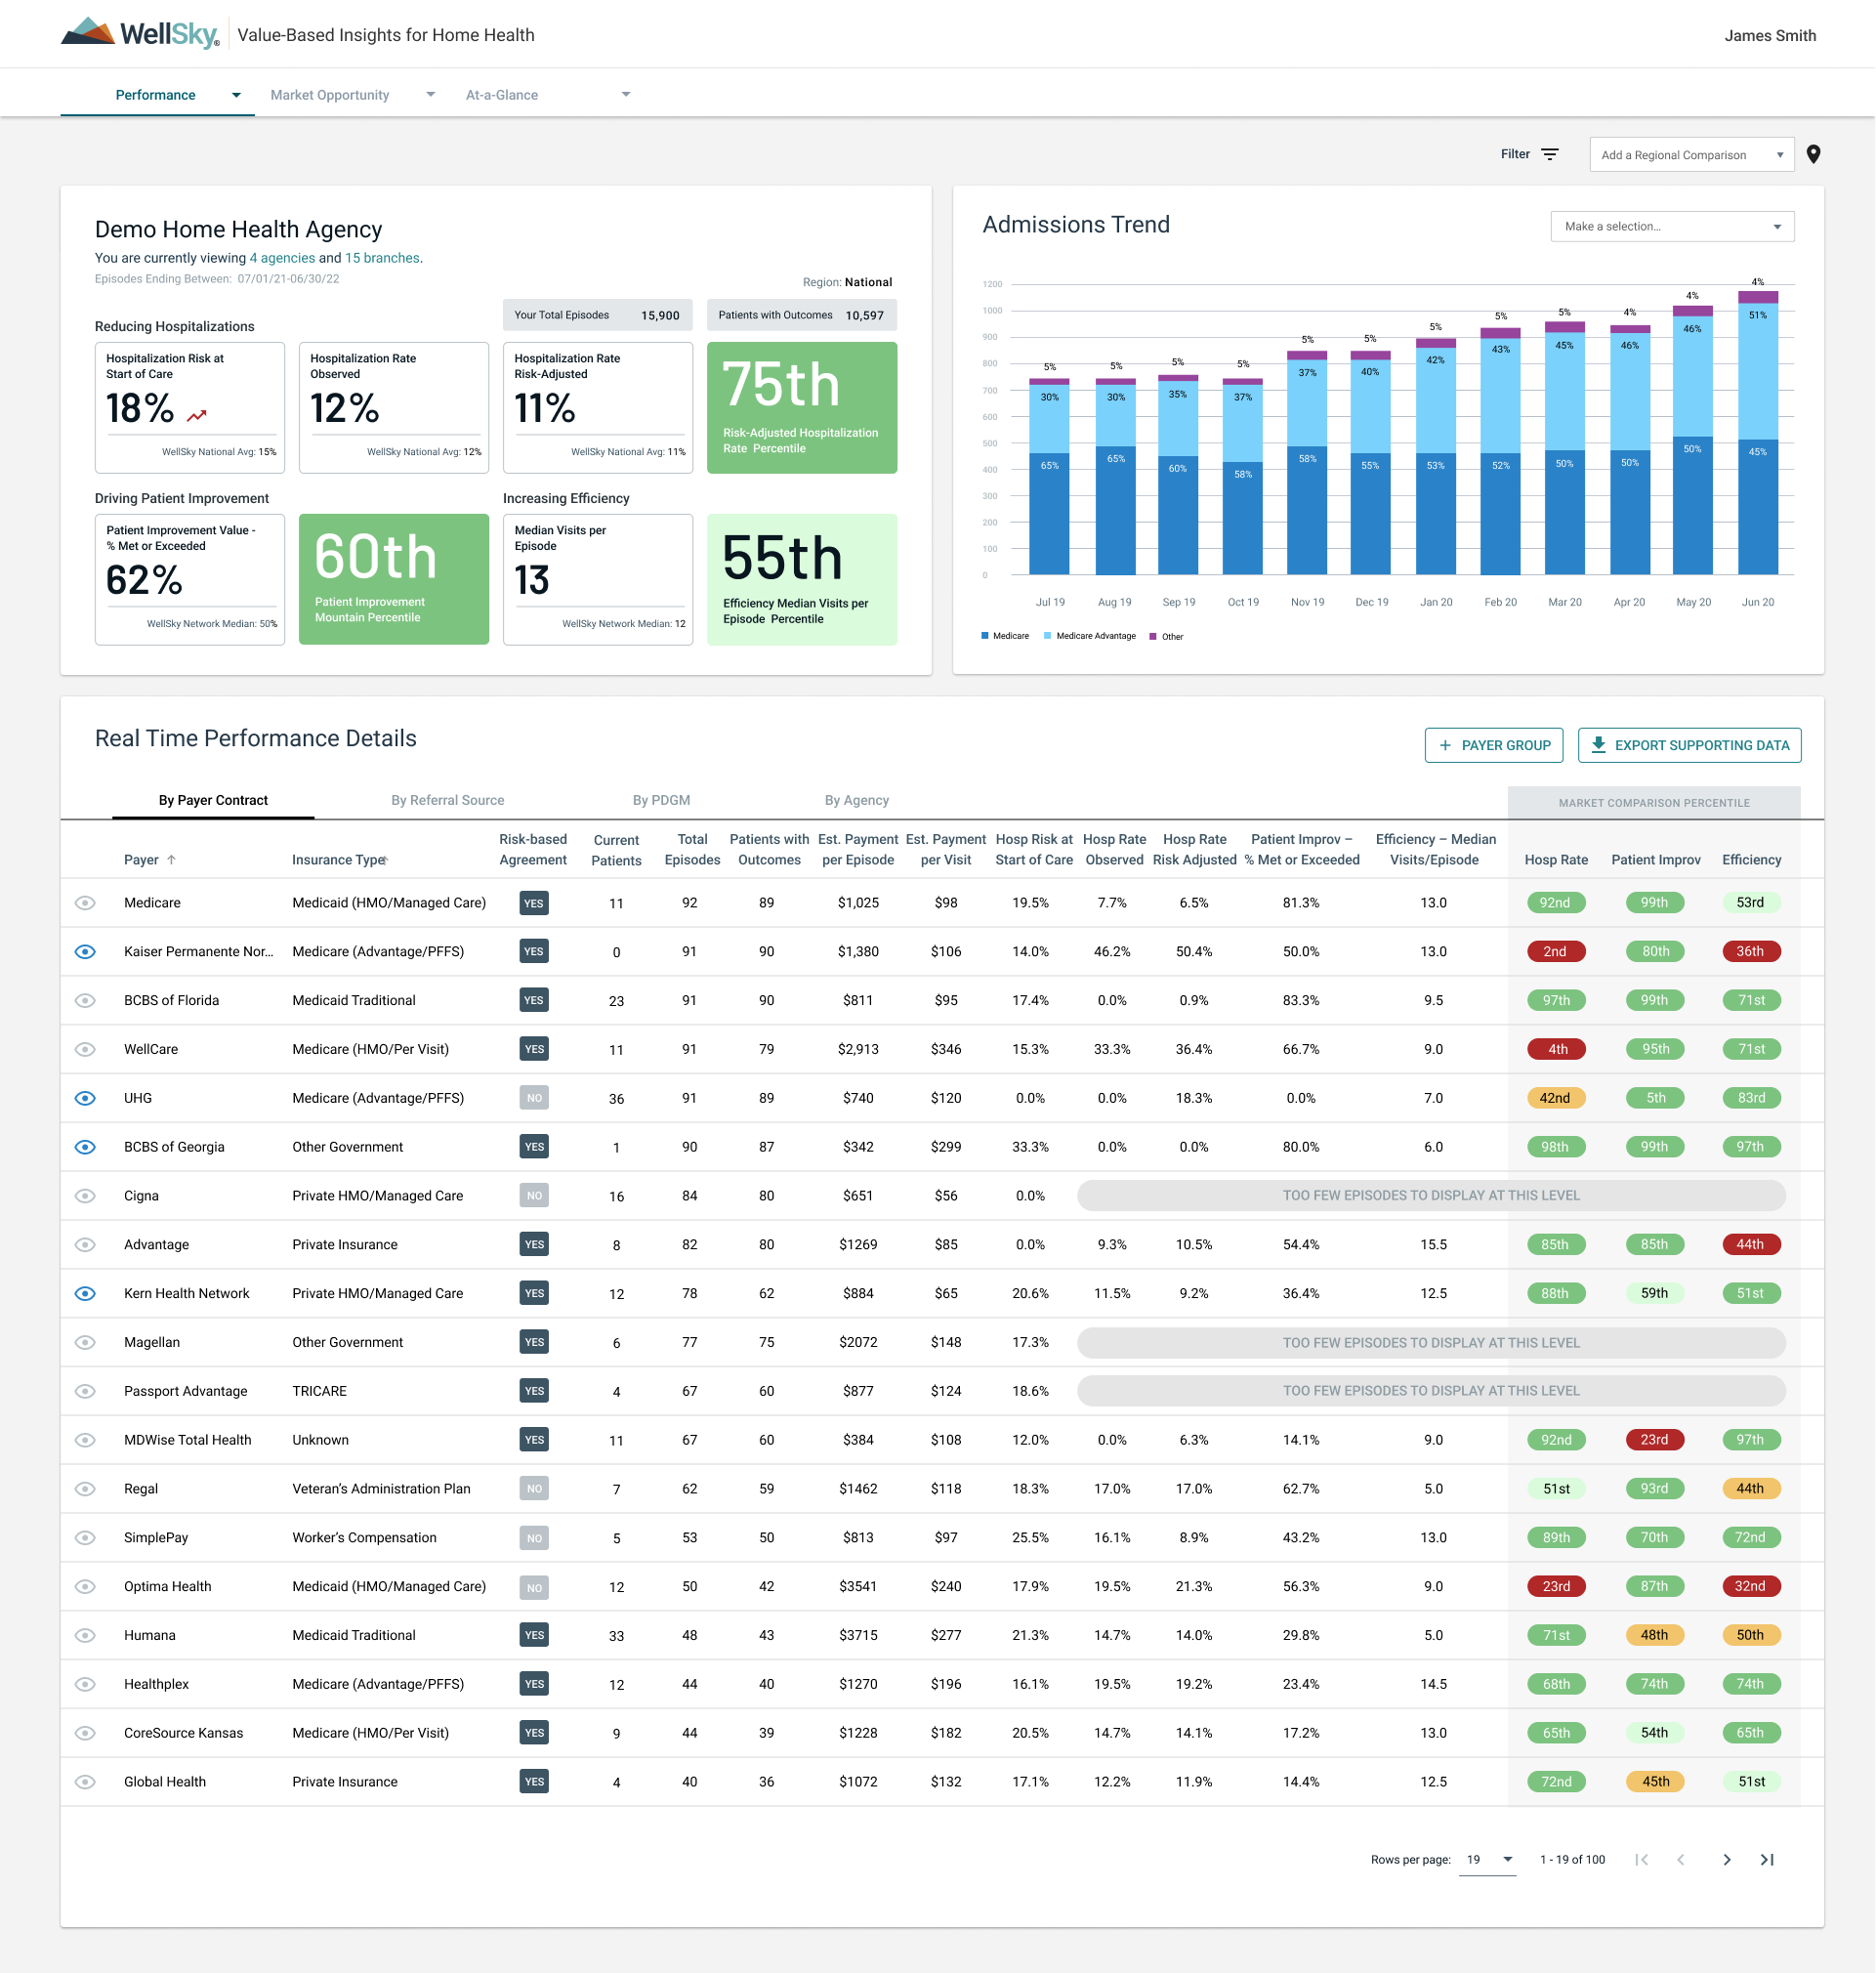Click the 60th Patient Improvement percentile card
1876x1973 pixels.
point(394,579)
